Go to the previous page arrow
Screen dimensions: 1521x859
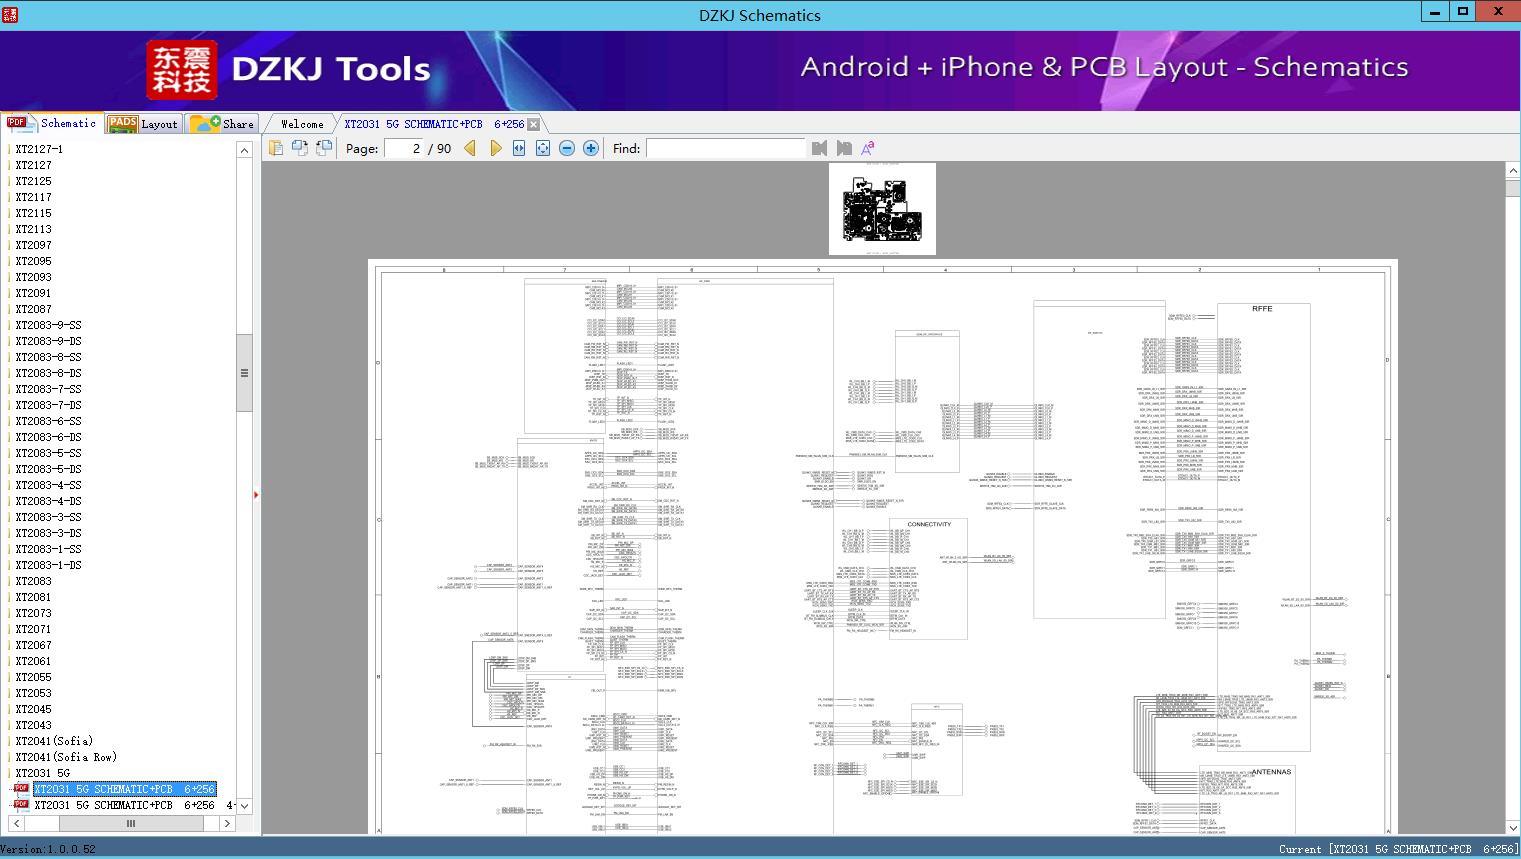click(x=470, y=148)
